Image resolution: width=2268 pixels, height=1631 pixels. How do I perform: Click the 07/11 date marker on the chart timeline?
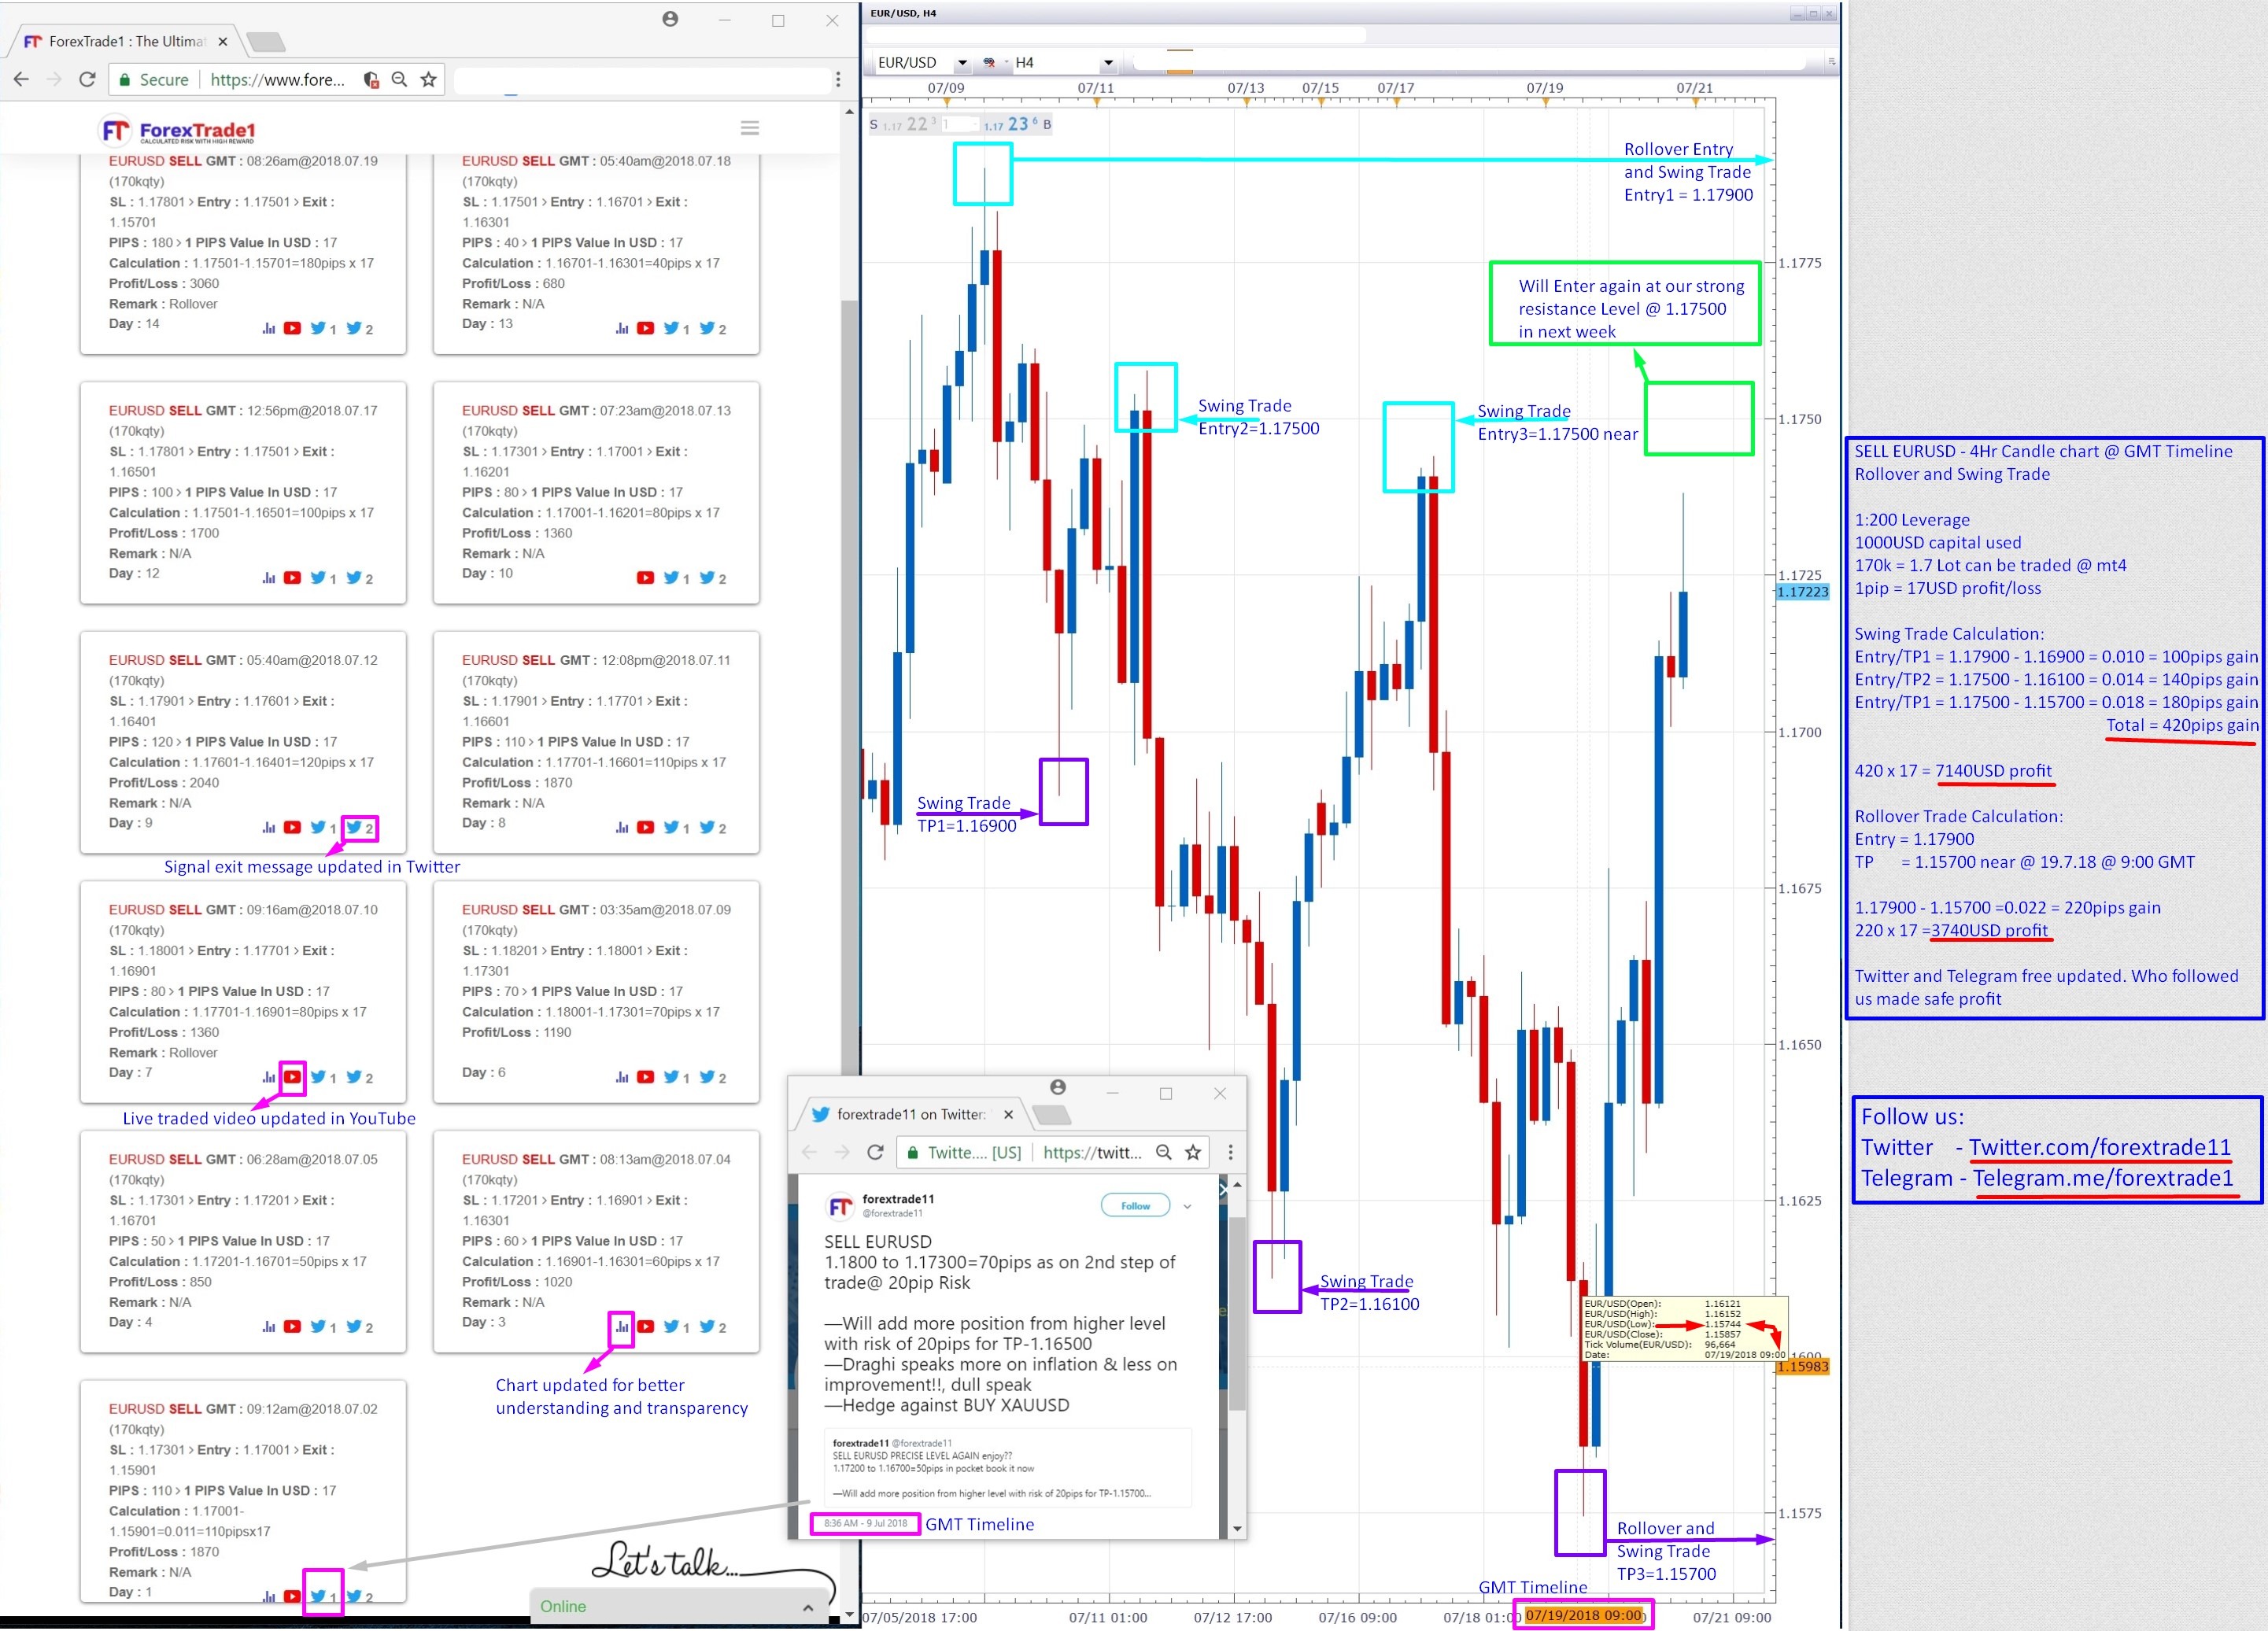pos(1096,88)
